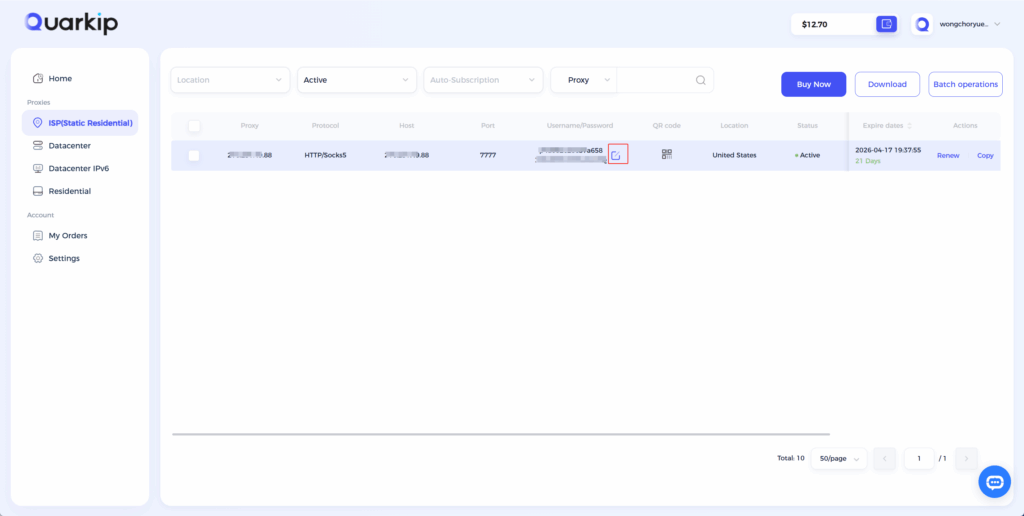
Task: Open the Auto-Subscription dropdown
Action: coord(483,80)
